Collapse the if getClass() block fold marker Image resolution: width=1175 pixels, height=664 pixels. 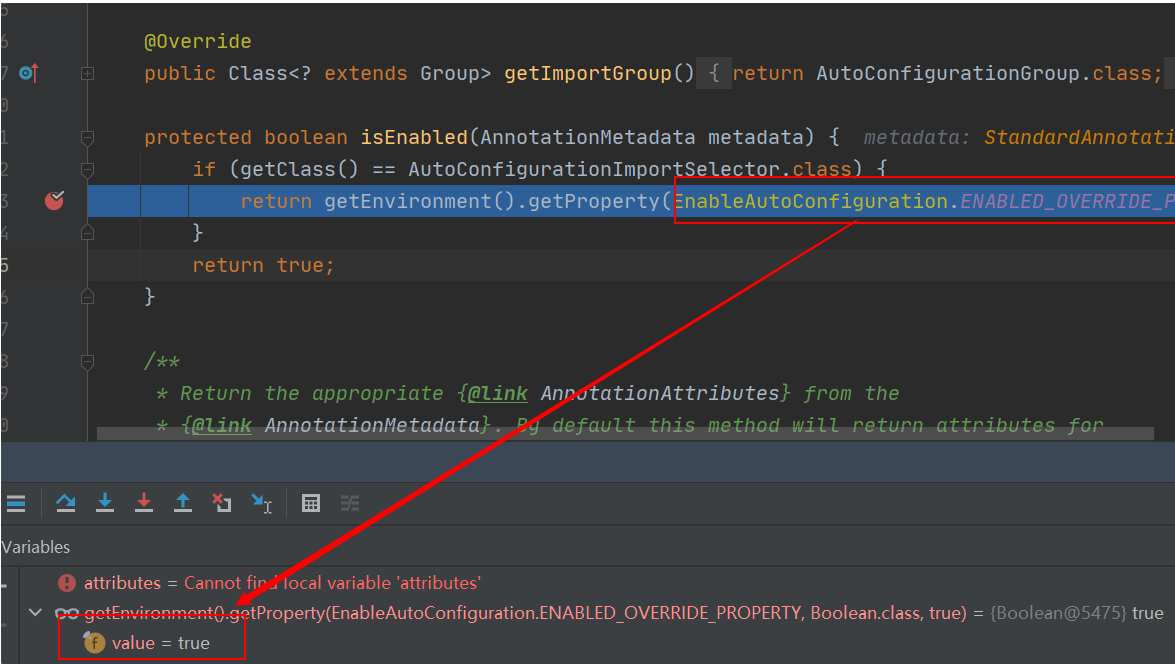point(87,170)
